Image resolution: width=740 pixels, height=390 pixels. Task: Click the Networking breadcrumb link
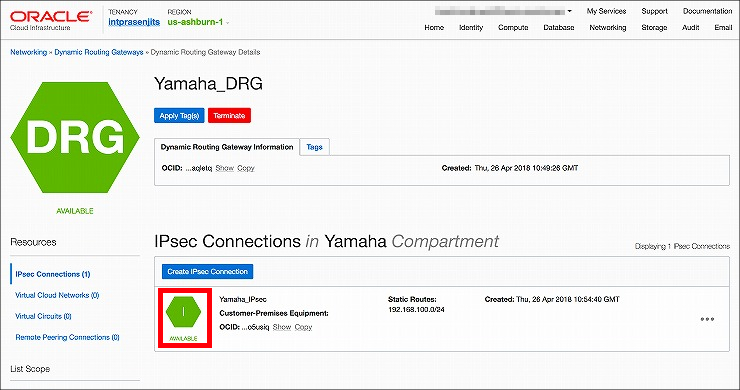(x=29, y=52)
